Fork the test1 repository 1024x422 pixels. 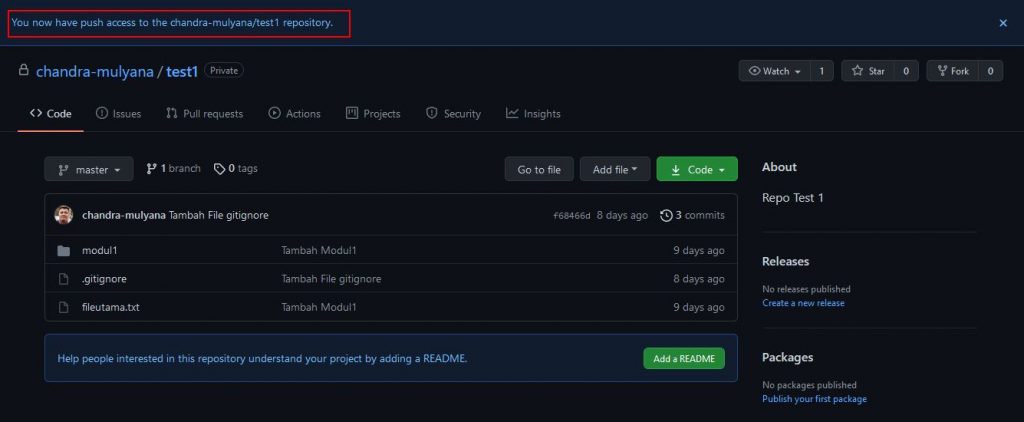[x=951, y=71]
